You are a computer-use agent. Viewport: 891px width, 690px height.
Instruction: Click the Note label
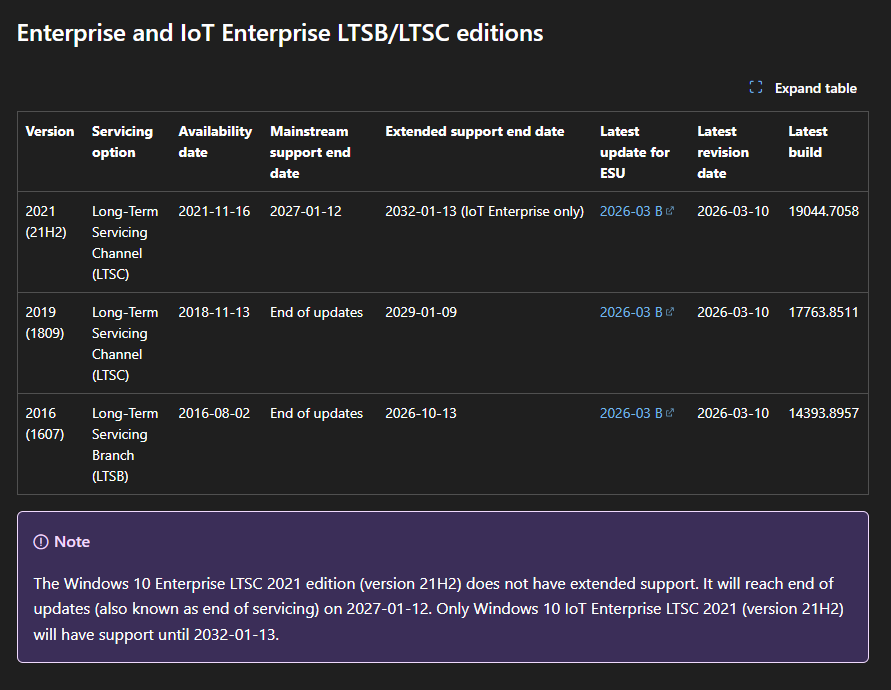(72, 542)
